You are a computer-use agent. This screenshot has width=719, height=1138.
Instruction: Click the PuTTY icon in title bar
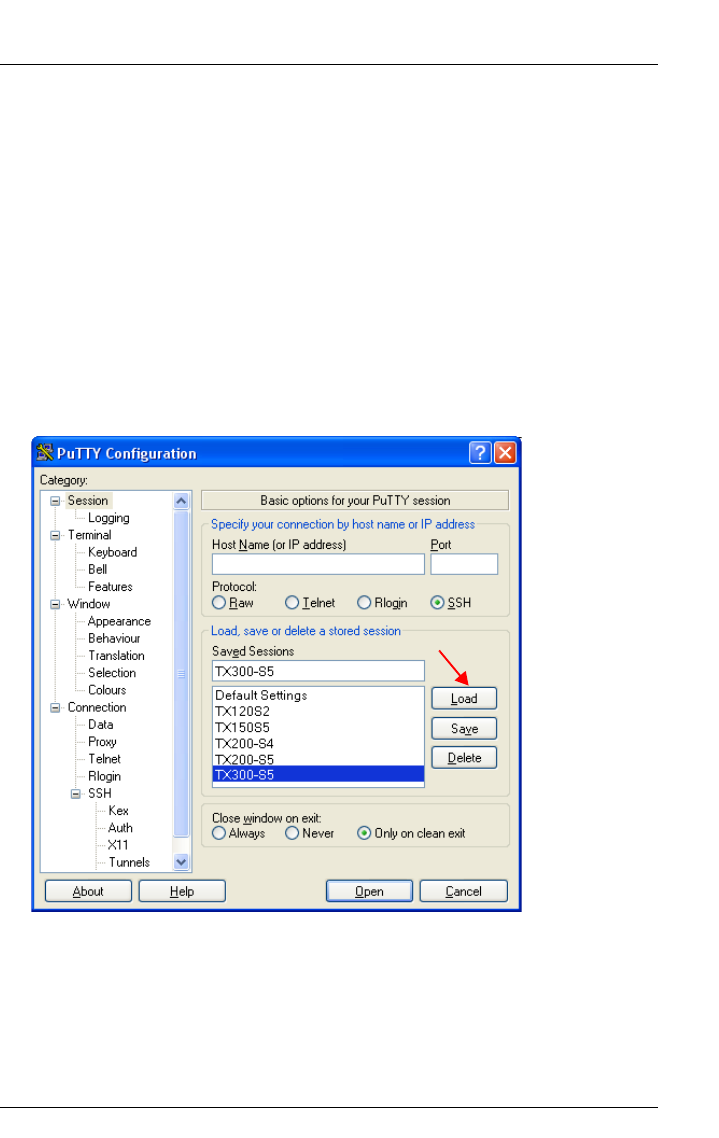click(45, 452)
